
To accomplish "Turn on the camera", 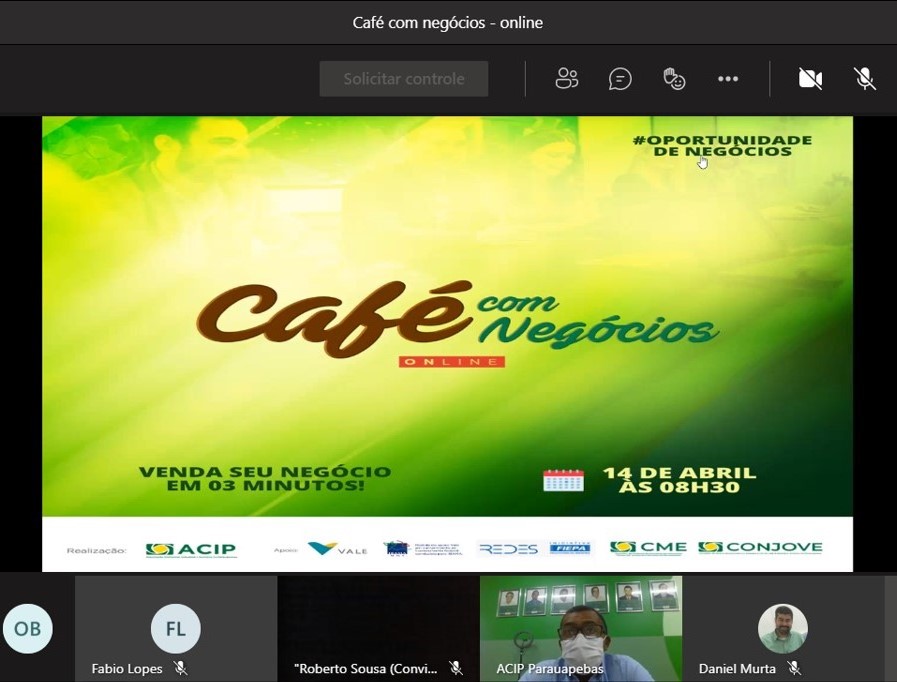I will 810,79.
